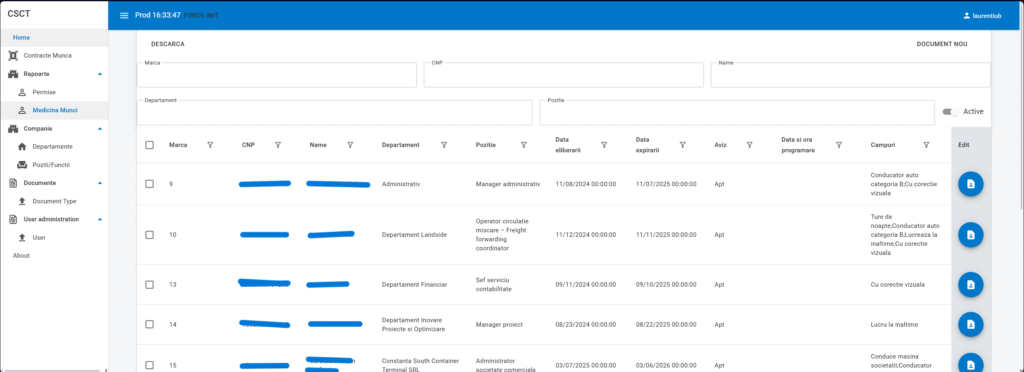Screen dimensions: 1024x372
Task: Click 'Departament Landside' cell
Action: point(414,234)
